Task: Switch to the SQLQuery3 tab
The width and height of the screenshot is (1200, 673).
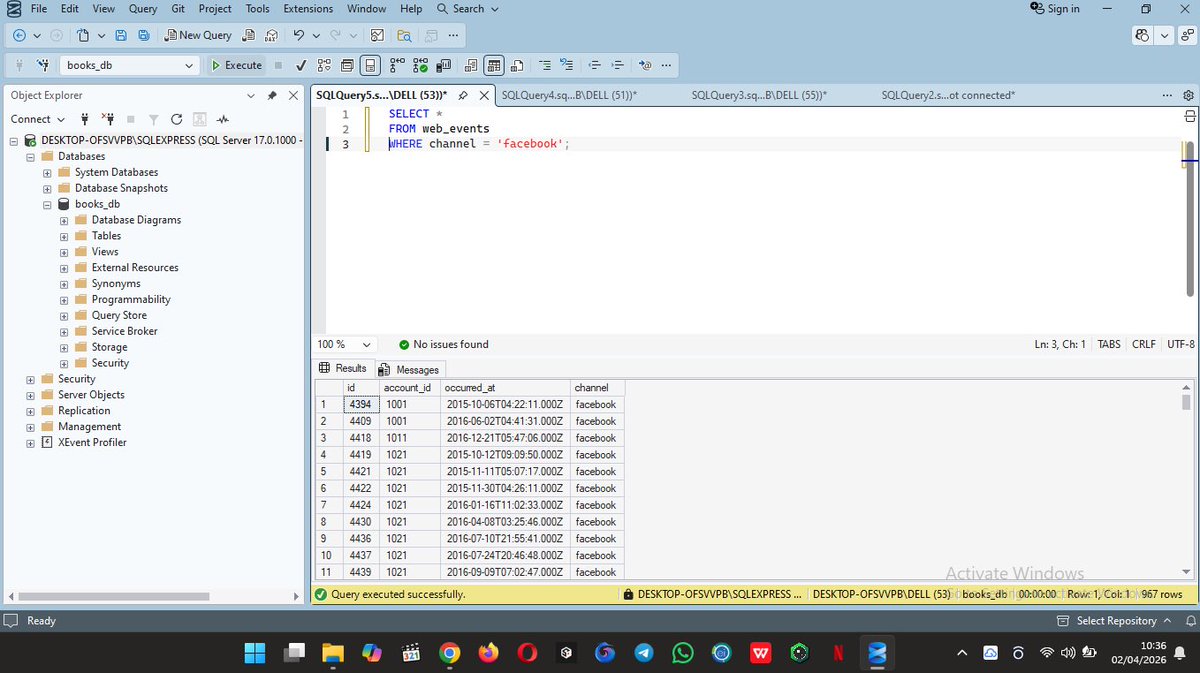Action: [x=759, y=95]
